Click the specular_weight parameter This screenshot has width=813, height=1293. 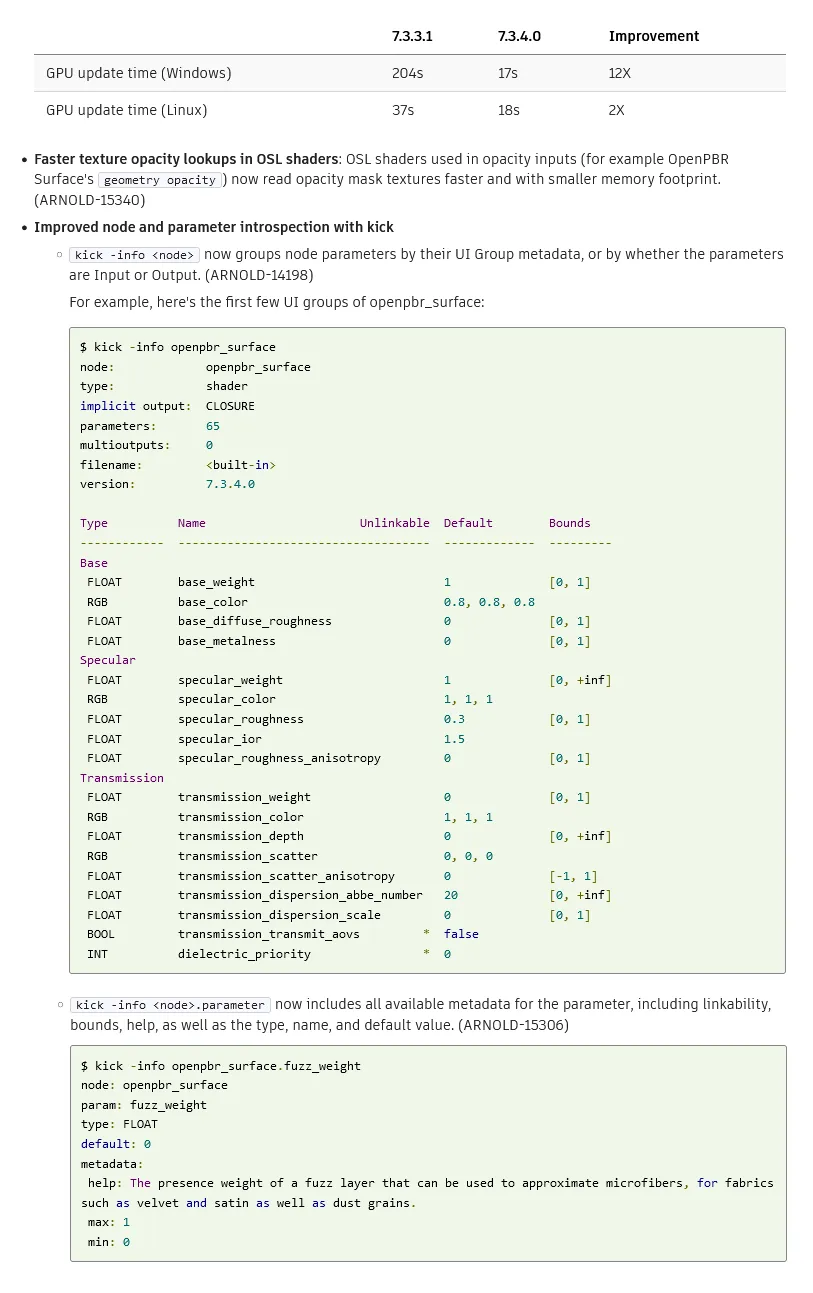[230, 680]
